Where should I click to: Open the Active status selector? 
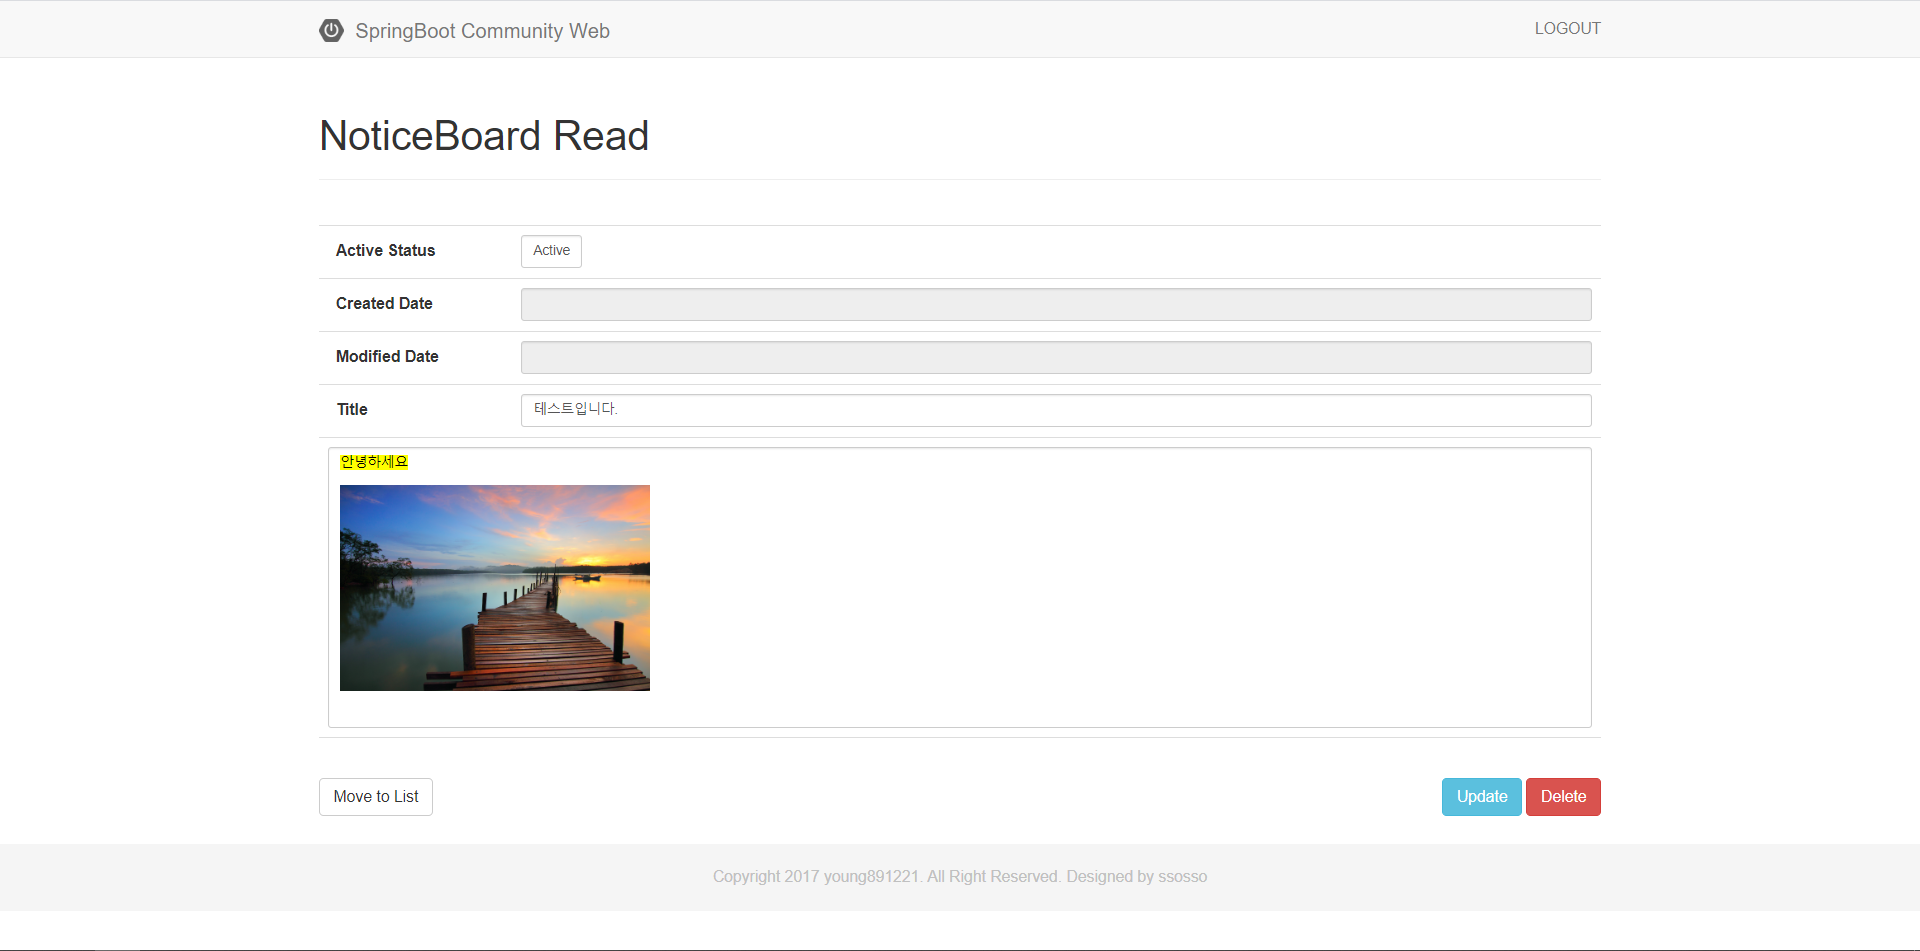[551, 251]
